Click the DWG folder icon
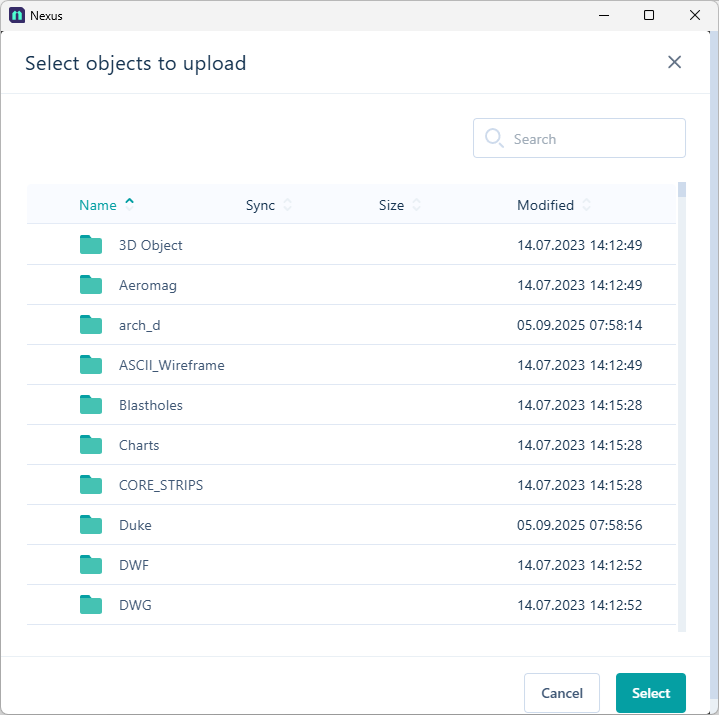The width and height of the screenshot is (719, 715). point(91,605)
